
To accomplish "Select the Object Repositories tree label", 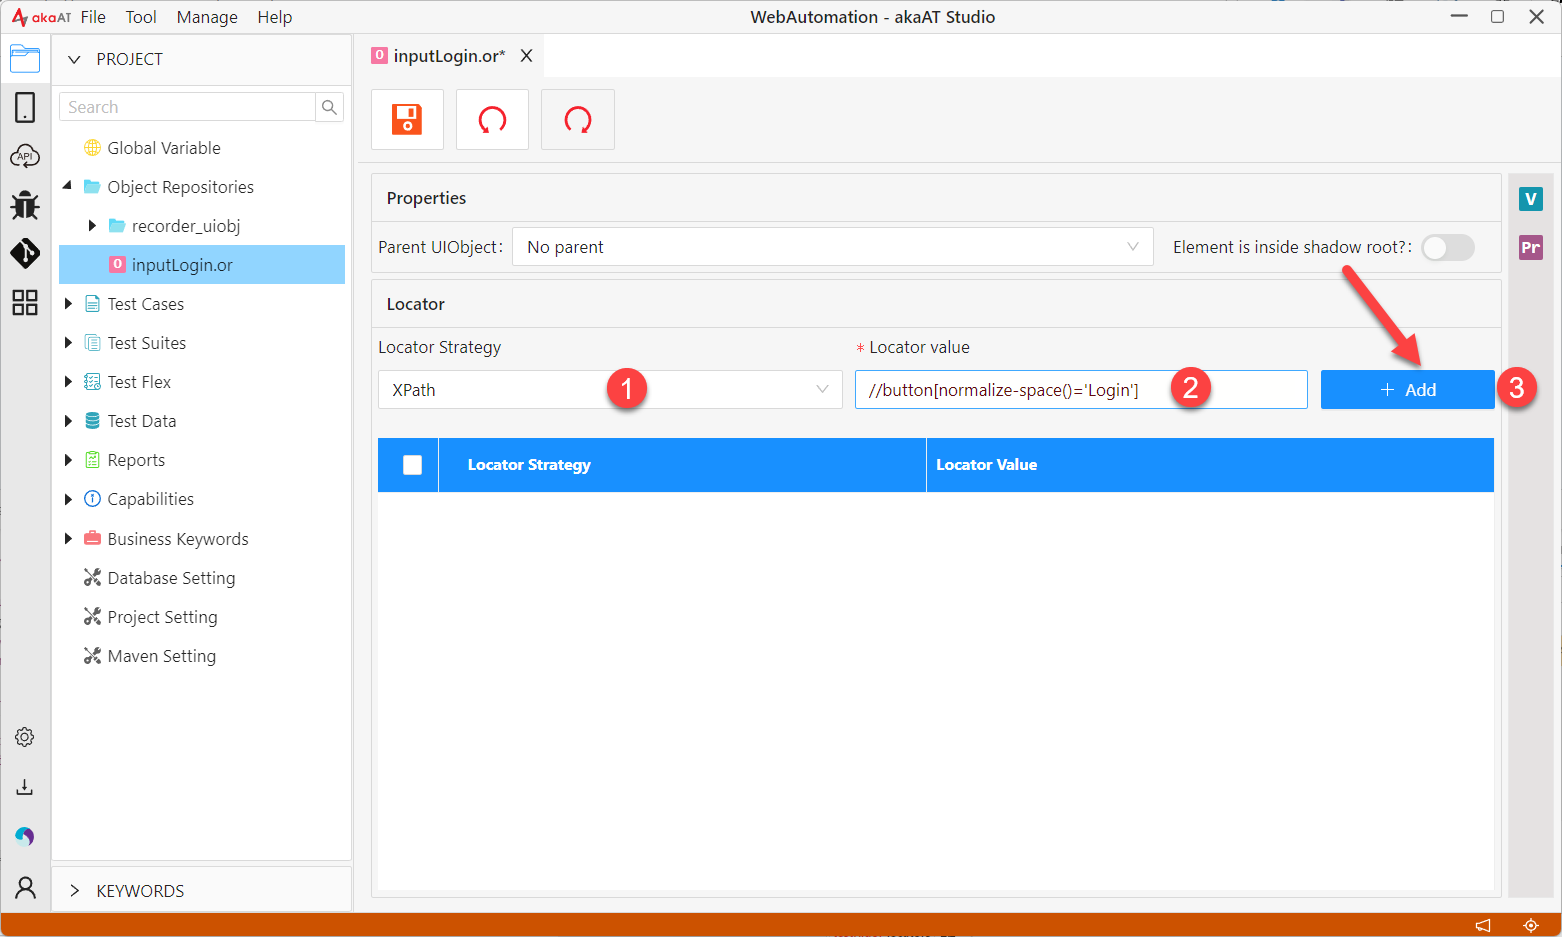I will pyautogui.click(x=180, y=187).
